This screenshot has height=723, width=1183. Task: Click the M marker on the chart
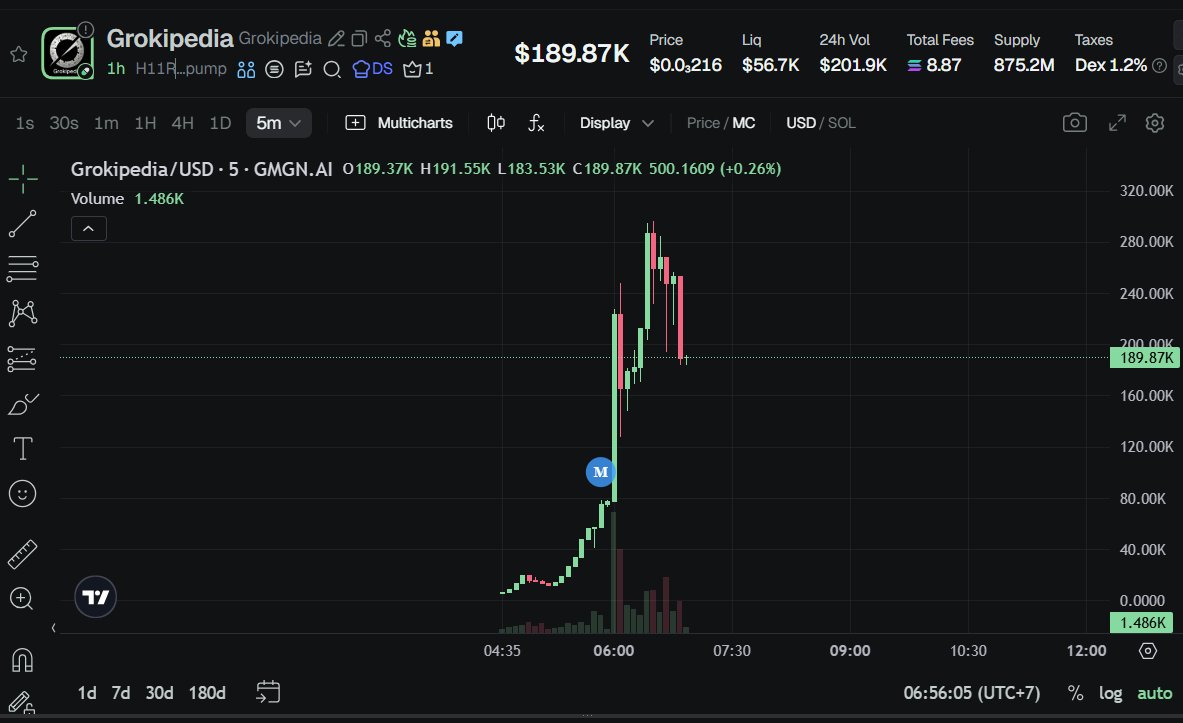601,472
